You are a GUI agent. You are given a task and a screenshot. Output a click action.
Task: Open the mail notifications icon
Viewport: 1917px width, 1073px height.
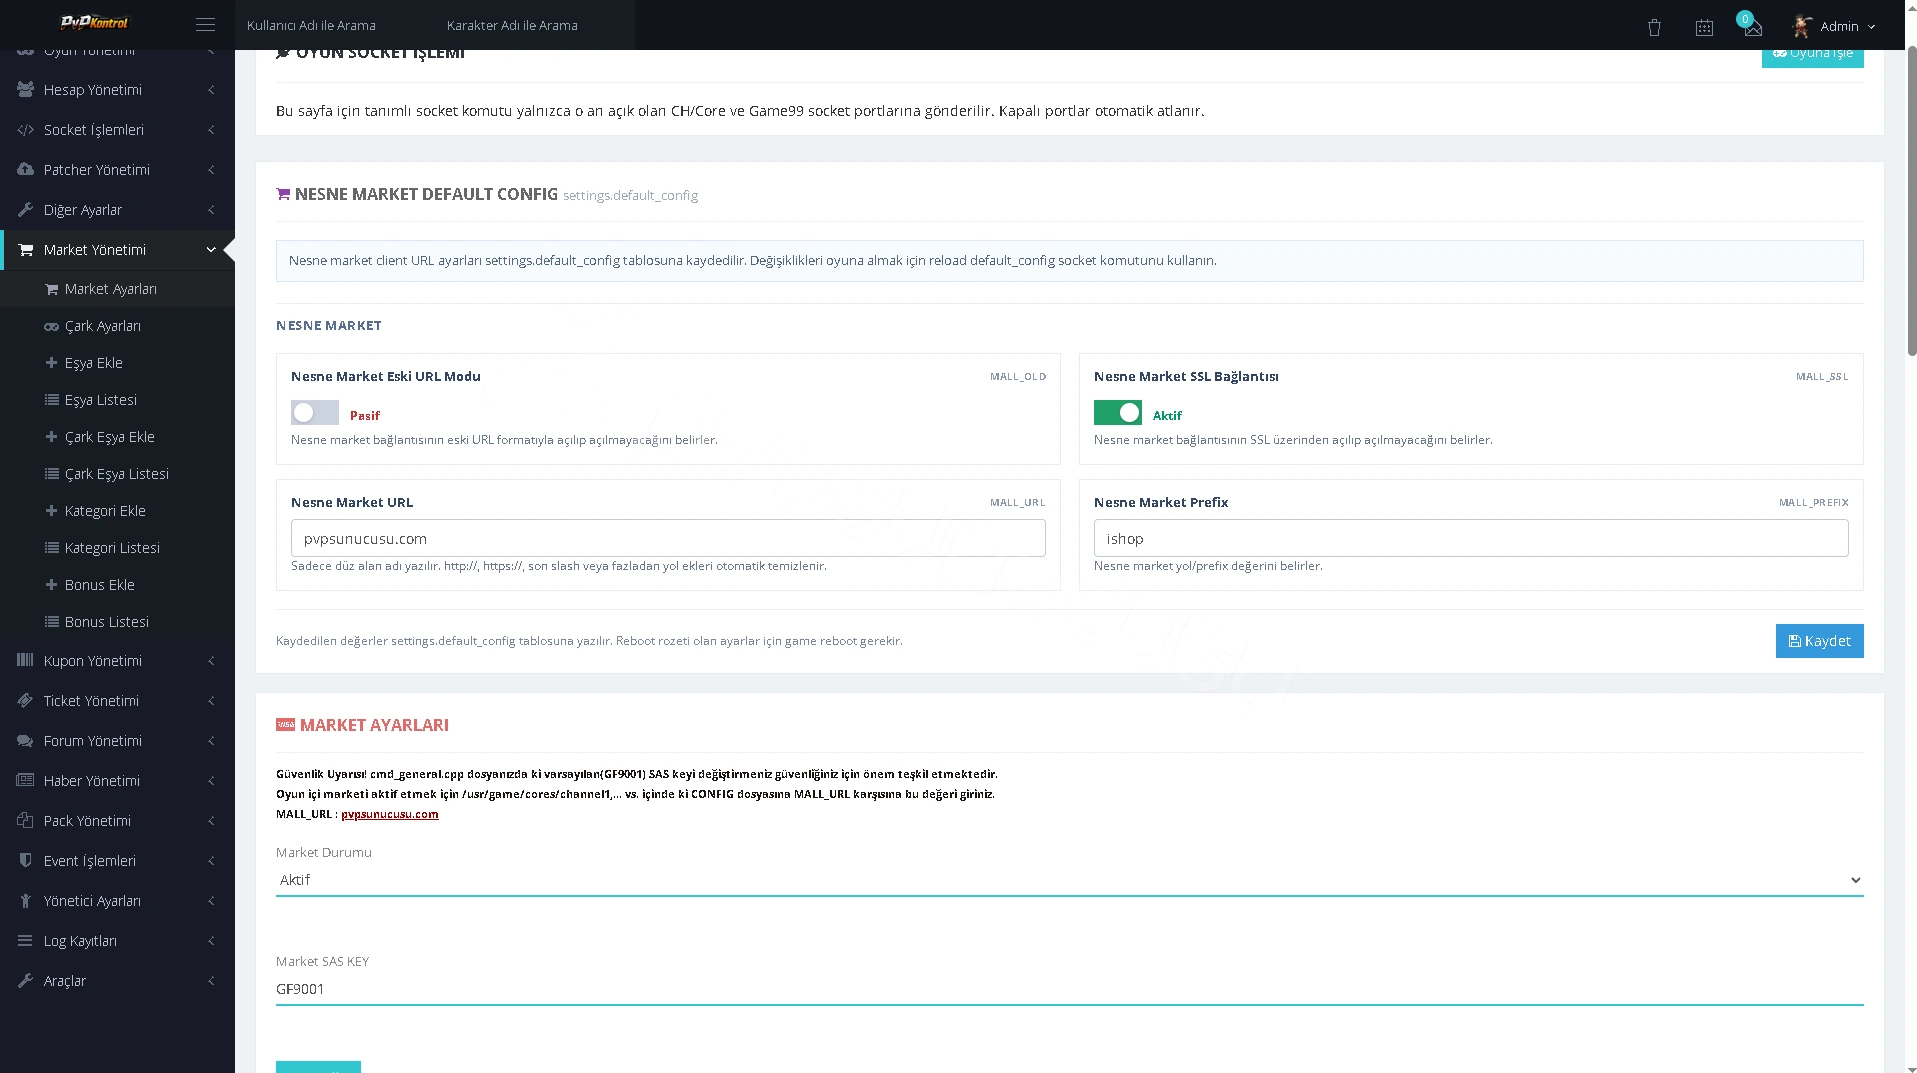1752,27
